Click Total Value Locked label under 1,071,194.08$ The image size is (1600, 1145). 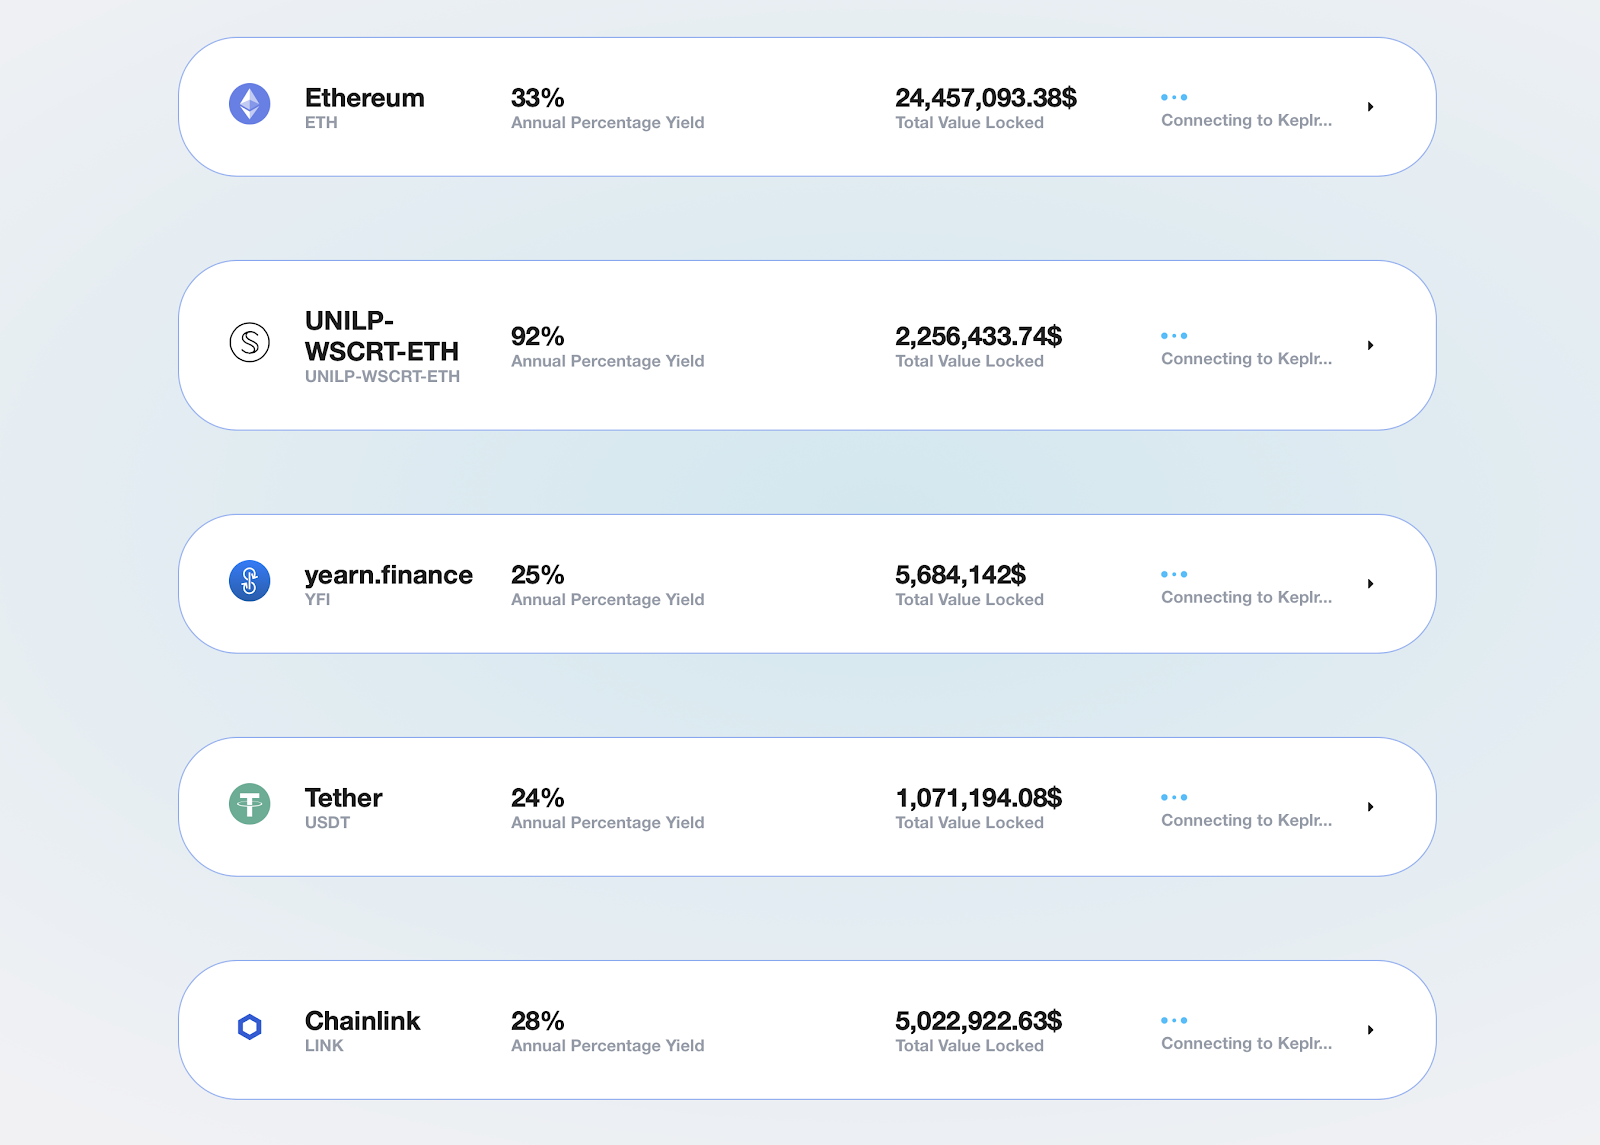tap(970, 823)
